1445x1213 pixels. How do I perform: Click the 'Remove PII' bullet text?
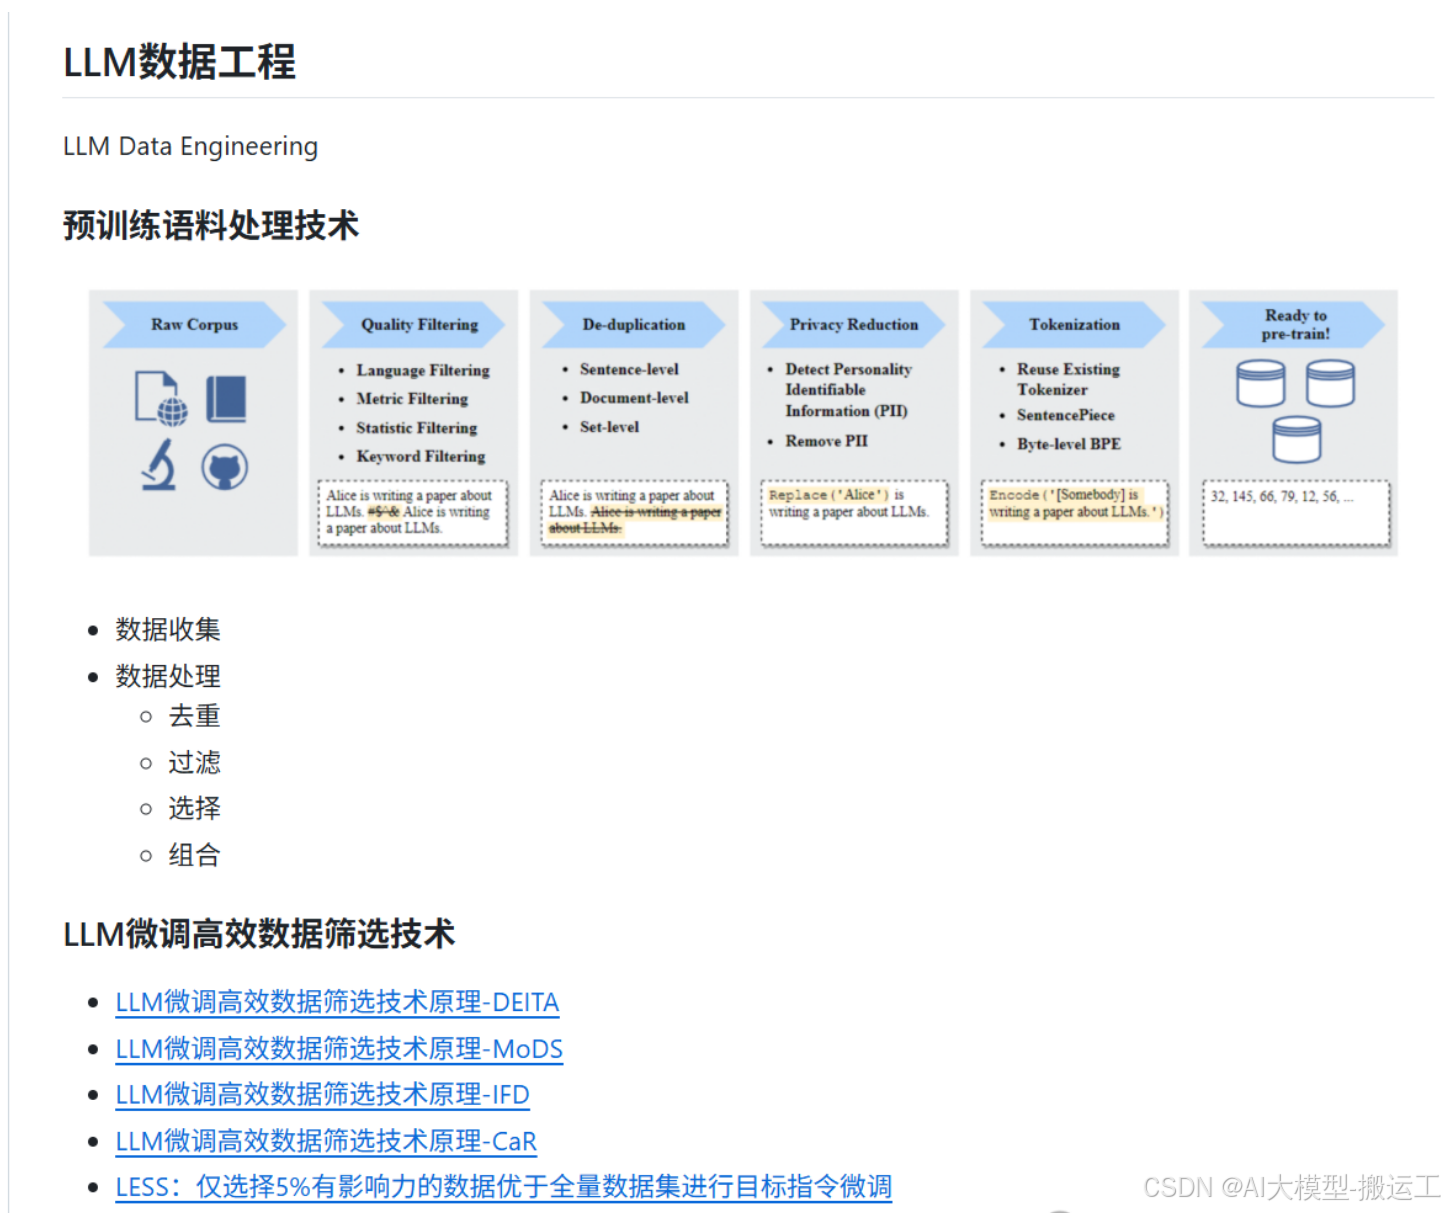point(826,440)
